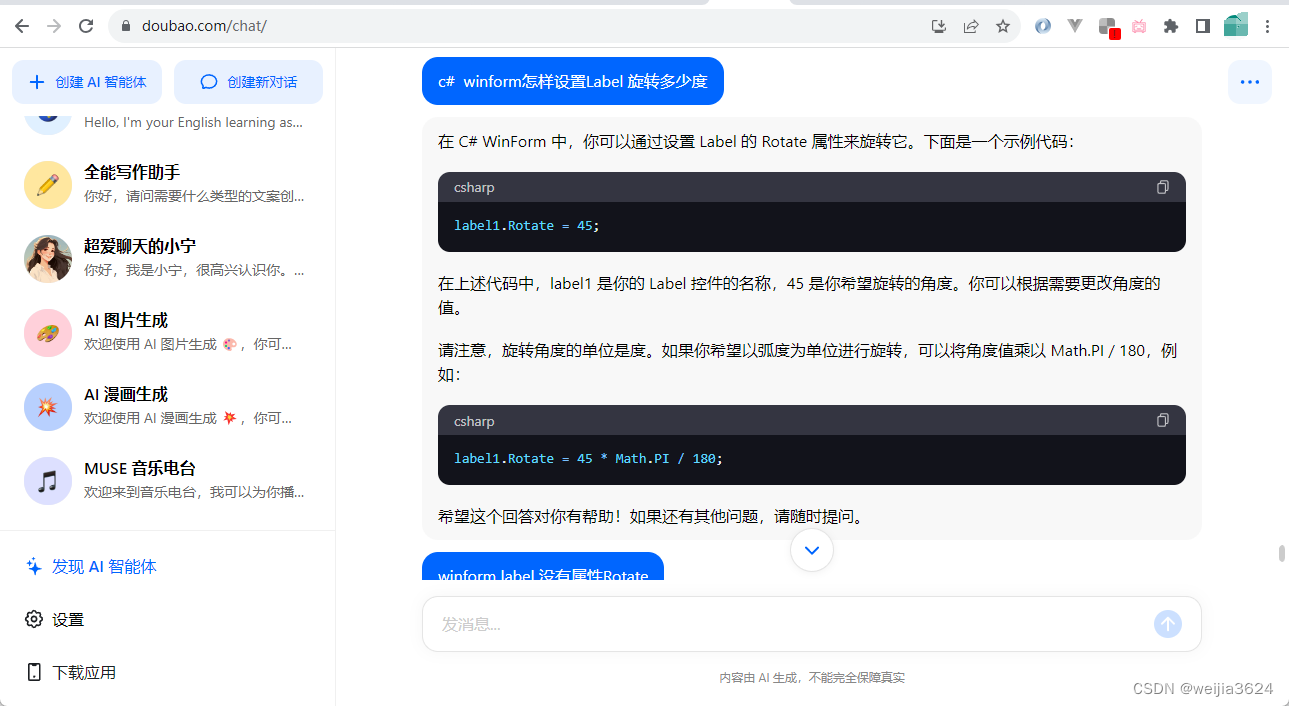Open 发现 AI 智能体 link
This screenshot has height=706, width=1289.
[x=91, y=566]
